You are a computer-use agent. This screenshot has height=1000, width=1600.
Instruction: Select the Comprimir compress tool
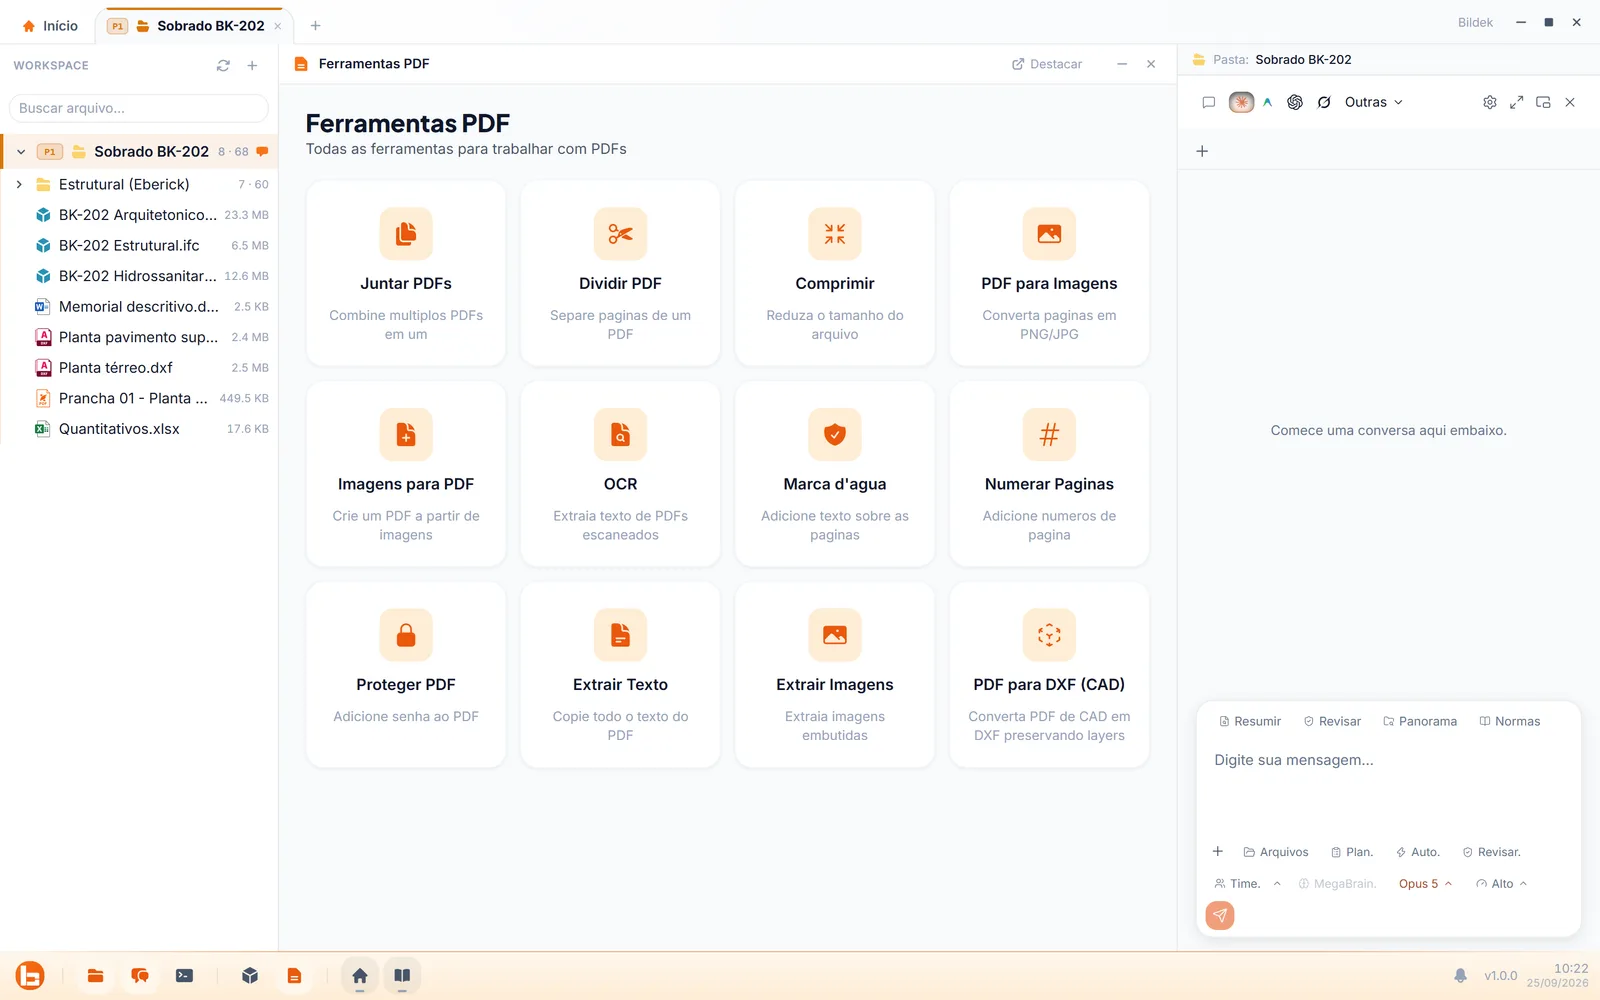[835, 273]
